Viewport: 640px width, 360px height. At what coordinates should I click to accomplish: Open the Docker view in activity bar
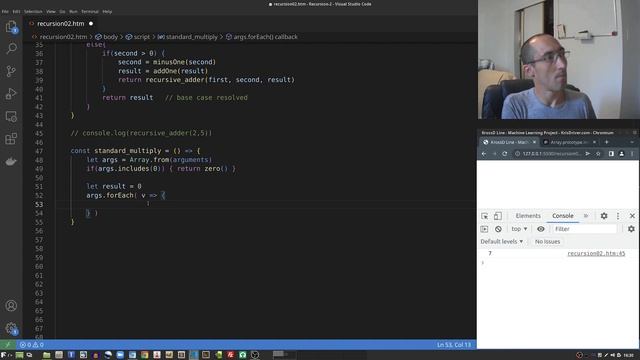(x=11, y=162)
